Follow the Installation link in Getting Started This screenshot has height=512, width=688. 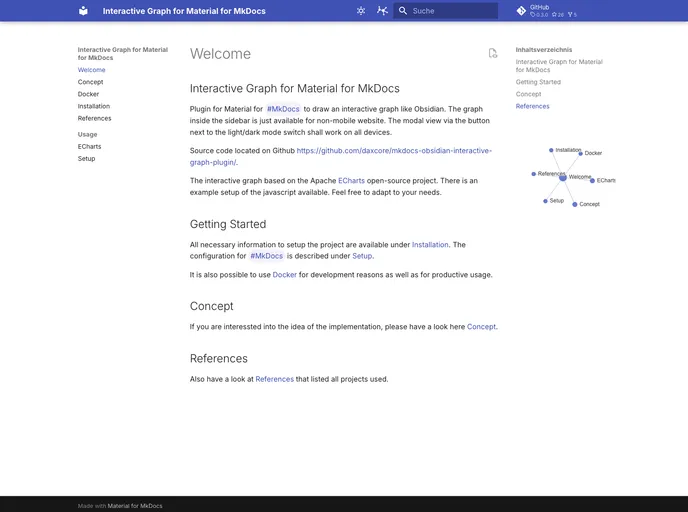point(430,245)
